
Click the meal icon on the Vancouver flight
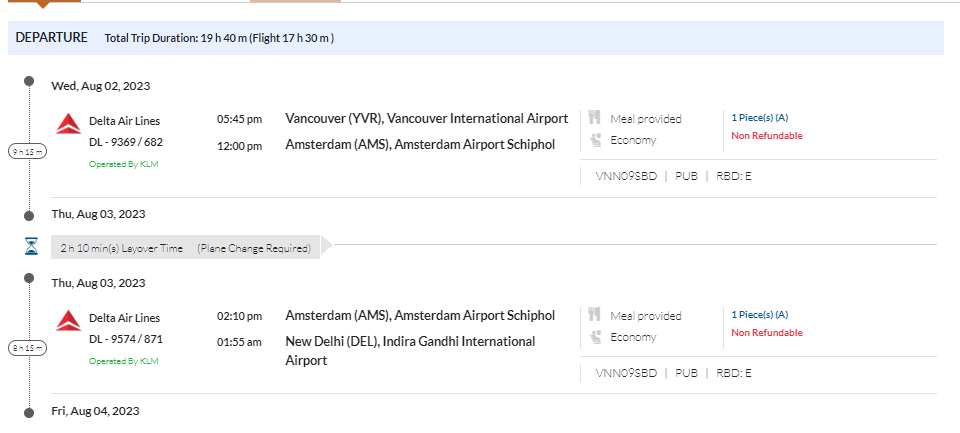pyautogui.click(x=594, y=118)
